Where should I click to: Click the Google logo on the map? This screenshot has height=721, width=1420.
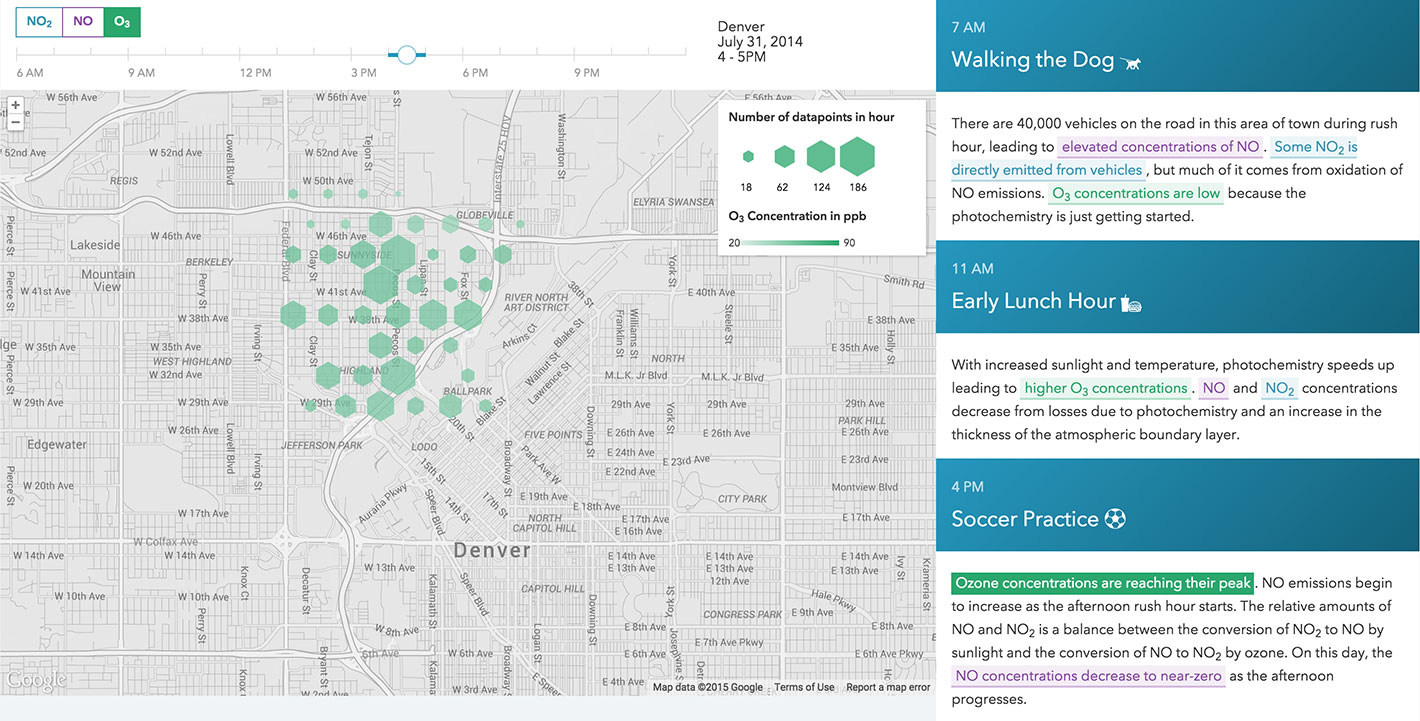pyautogui.click(x=36, y=680)
